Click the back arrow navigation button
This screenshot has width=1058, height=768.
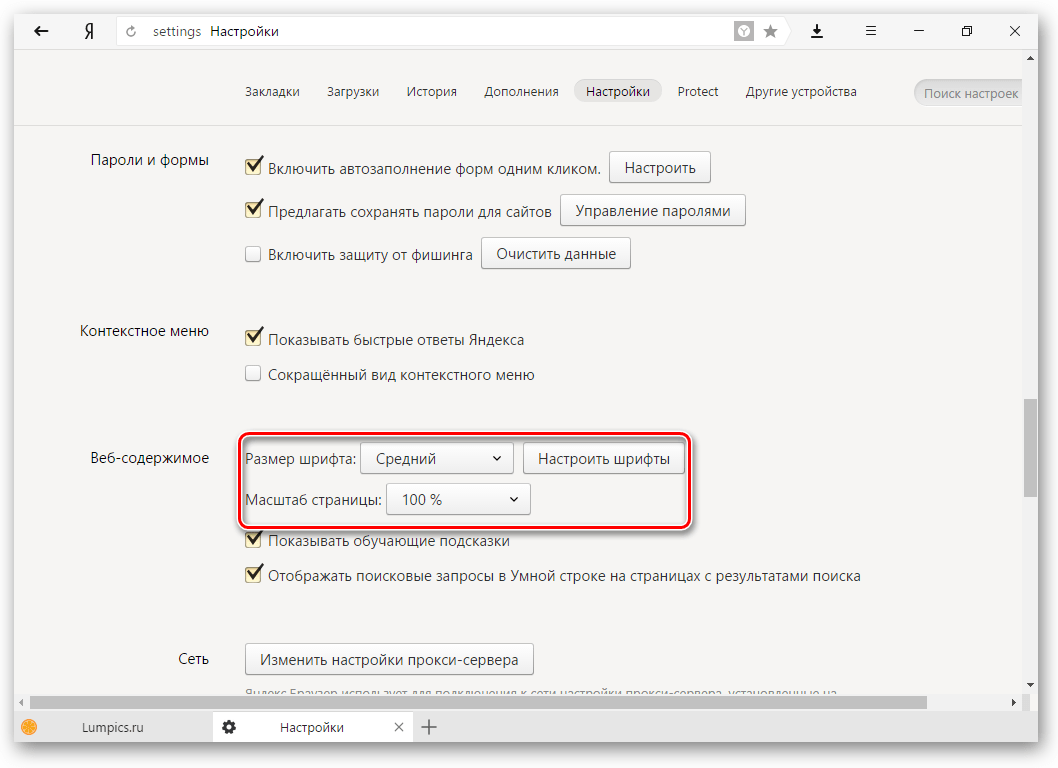[41, 32]
